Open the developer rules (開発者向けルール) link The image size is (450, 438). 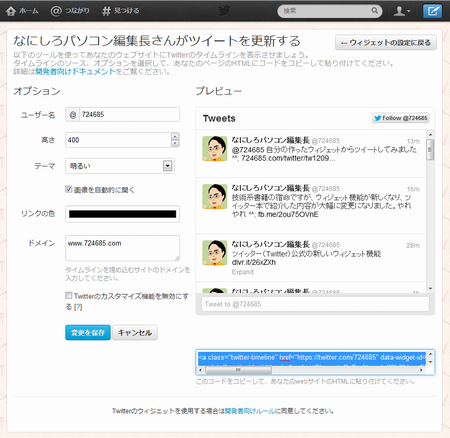click(x=250, y=411)
